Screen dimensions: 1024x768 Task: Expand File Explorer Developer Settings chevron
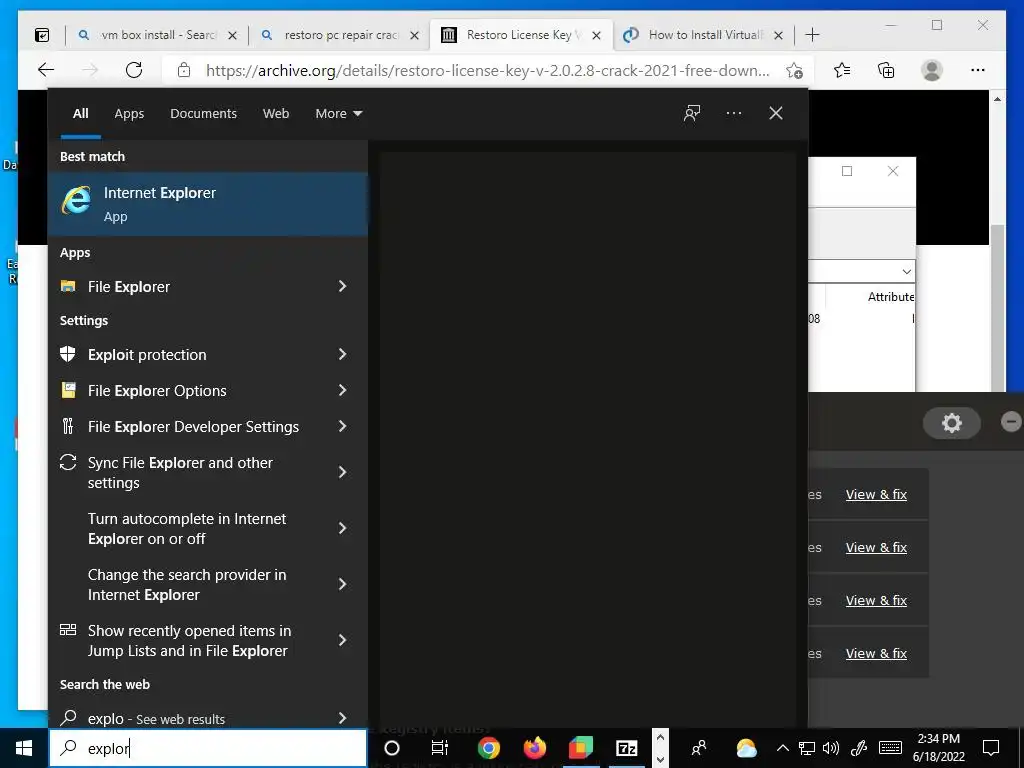tap(342, 426)
